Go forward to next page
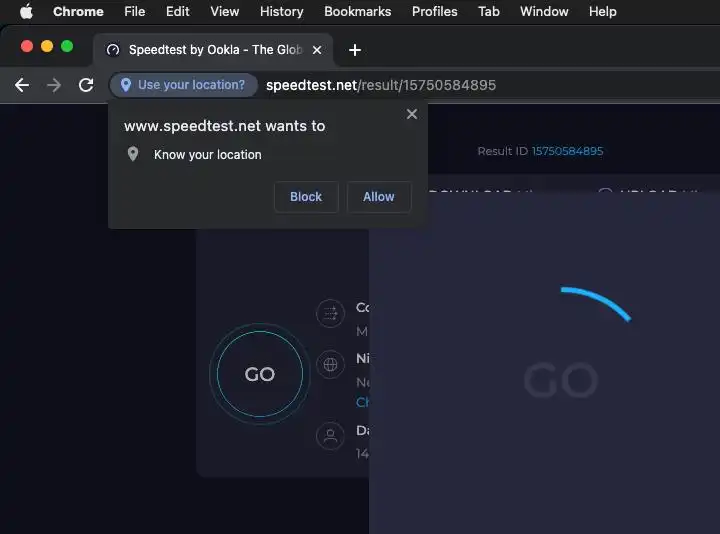 tap(54, 85)
